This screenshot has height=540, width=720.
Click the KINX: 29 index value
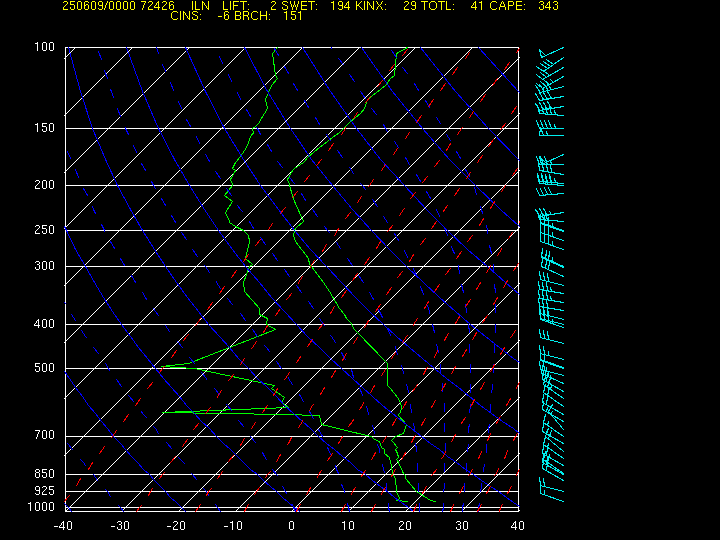point(385,6)
